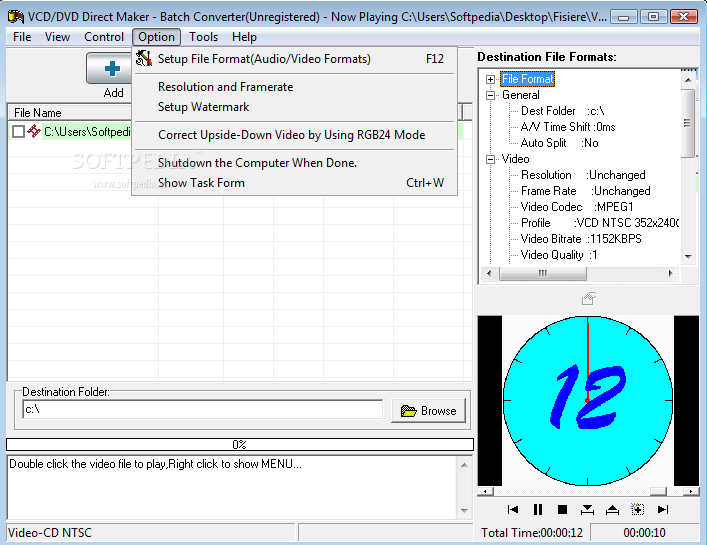Select Correct Upside-Down Video by Using RGB24 Mode
The height and width of the screenshot is (545, 707).
295,135
